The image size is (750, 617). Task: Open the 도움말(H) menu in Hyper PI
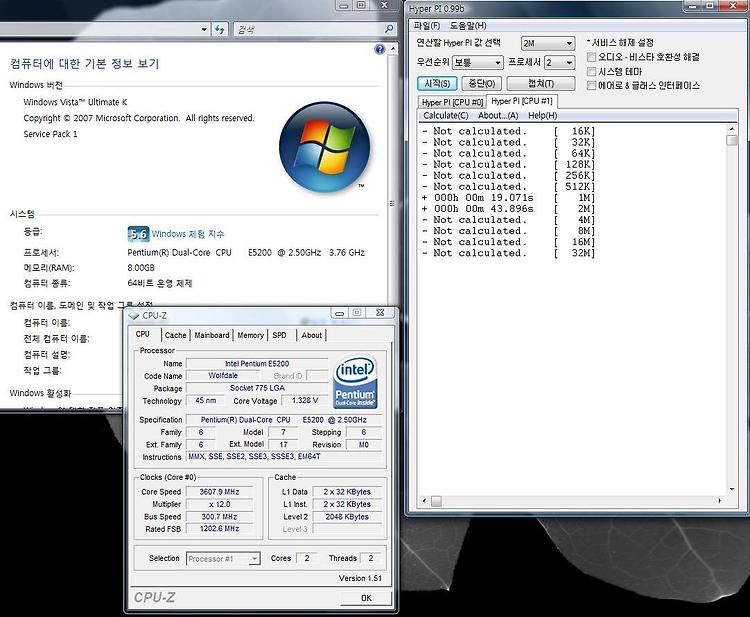pos(468,25)
